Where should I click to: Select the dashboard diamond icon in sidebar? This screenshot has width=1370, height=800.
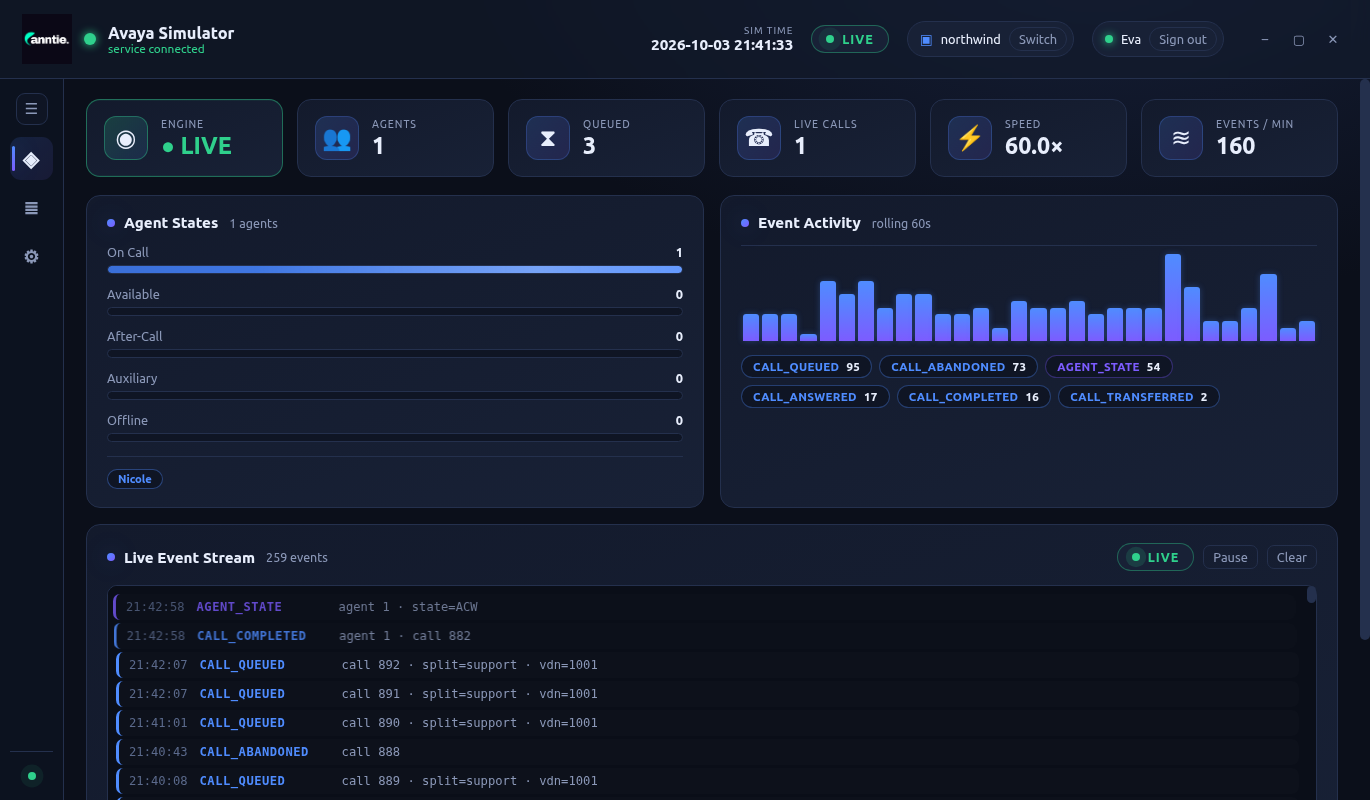click(x=31, y=159)
